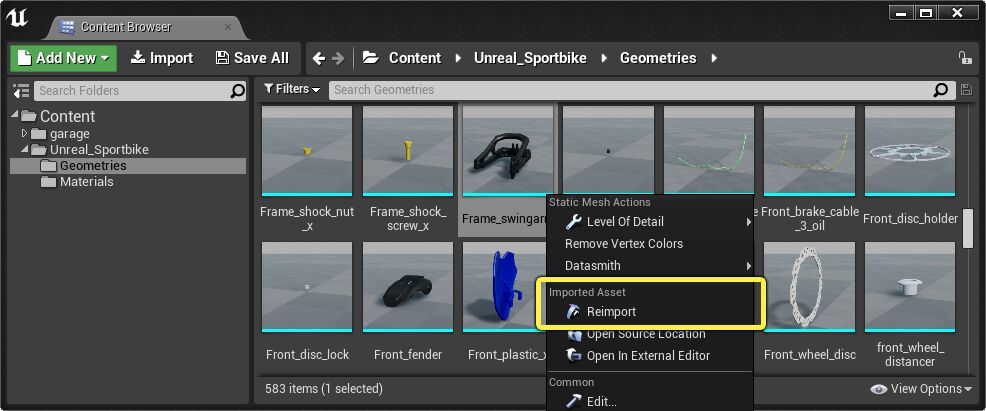Click the asset grid vertical scrollbar

(969, 227)
